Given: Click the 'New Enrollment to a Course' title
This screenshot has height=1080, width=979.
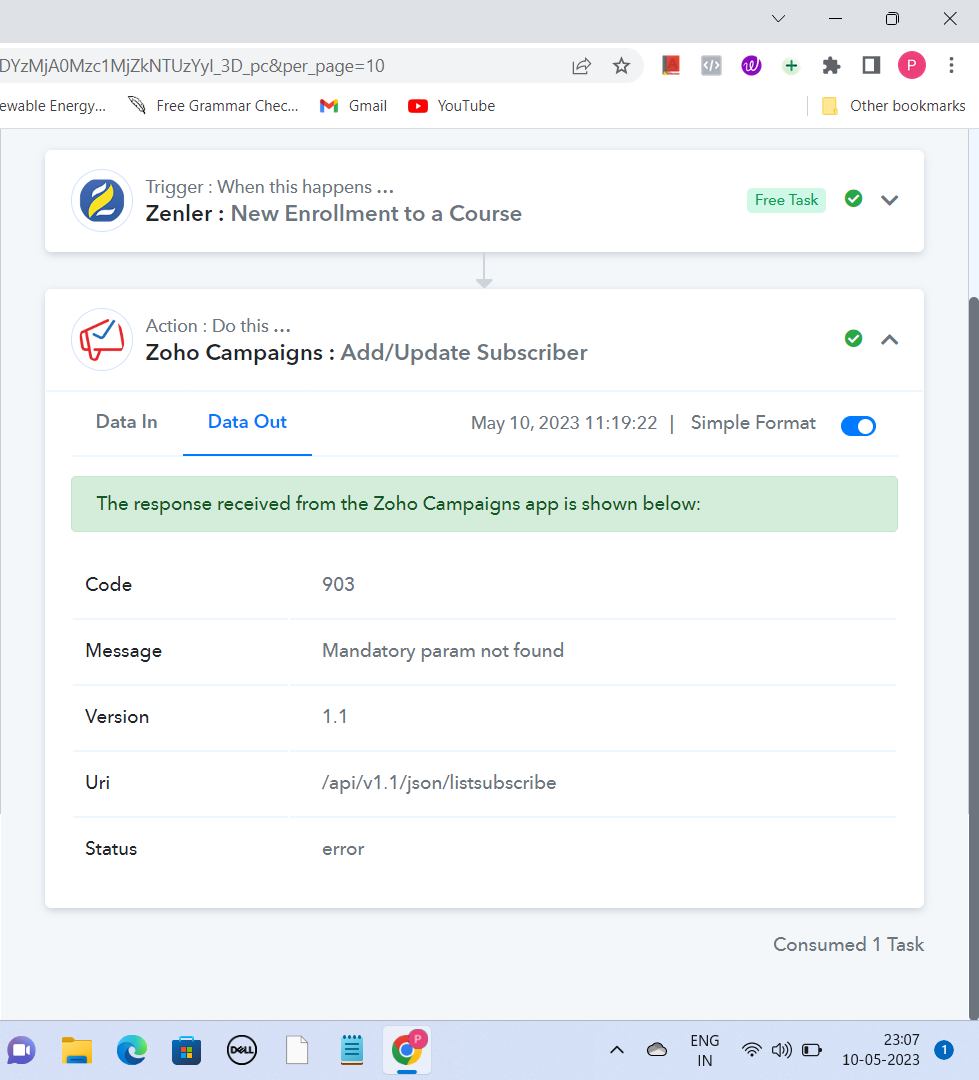Looking at the screenshot, I should pyautogui.click(x=376, y=214).
